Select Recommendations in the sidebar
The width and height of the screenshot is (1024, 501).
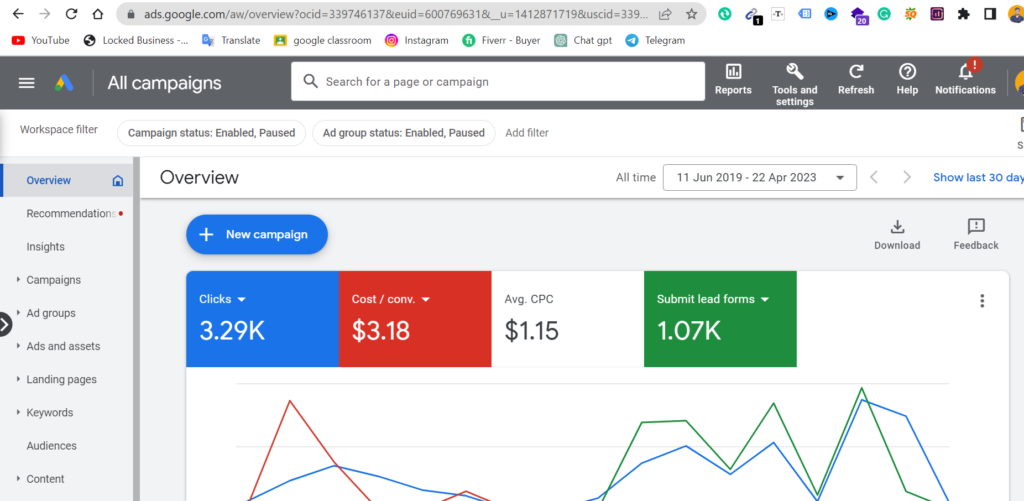(x=70, y=213)
